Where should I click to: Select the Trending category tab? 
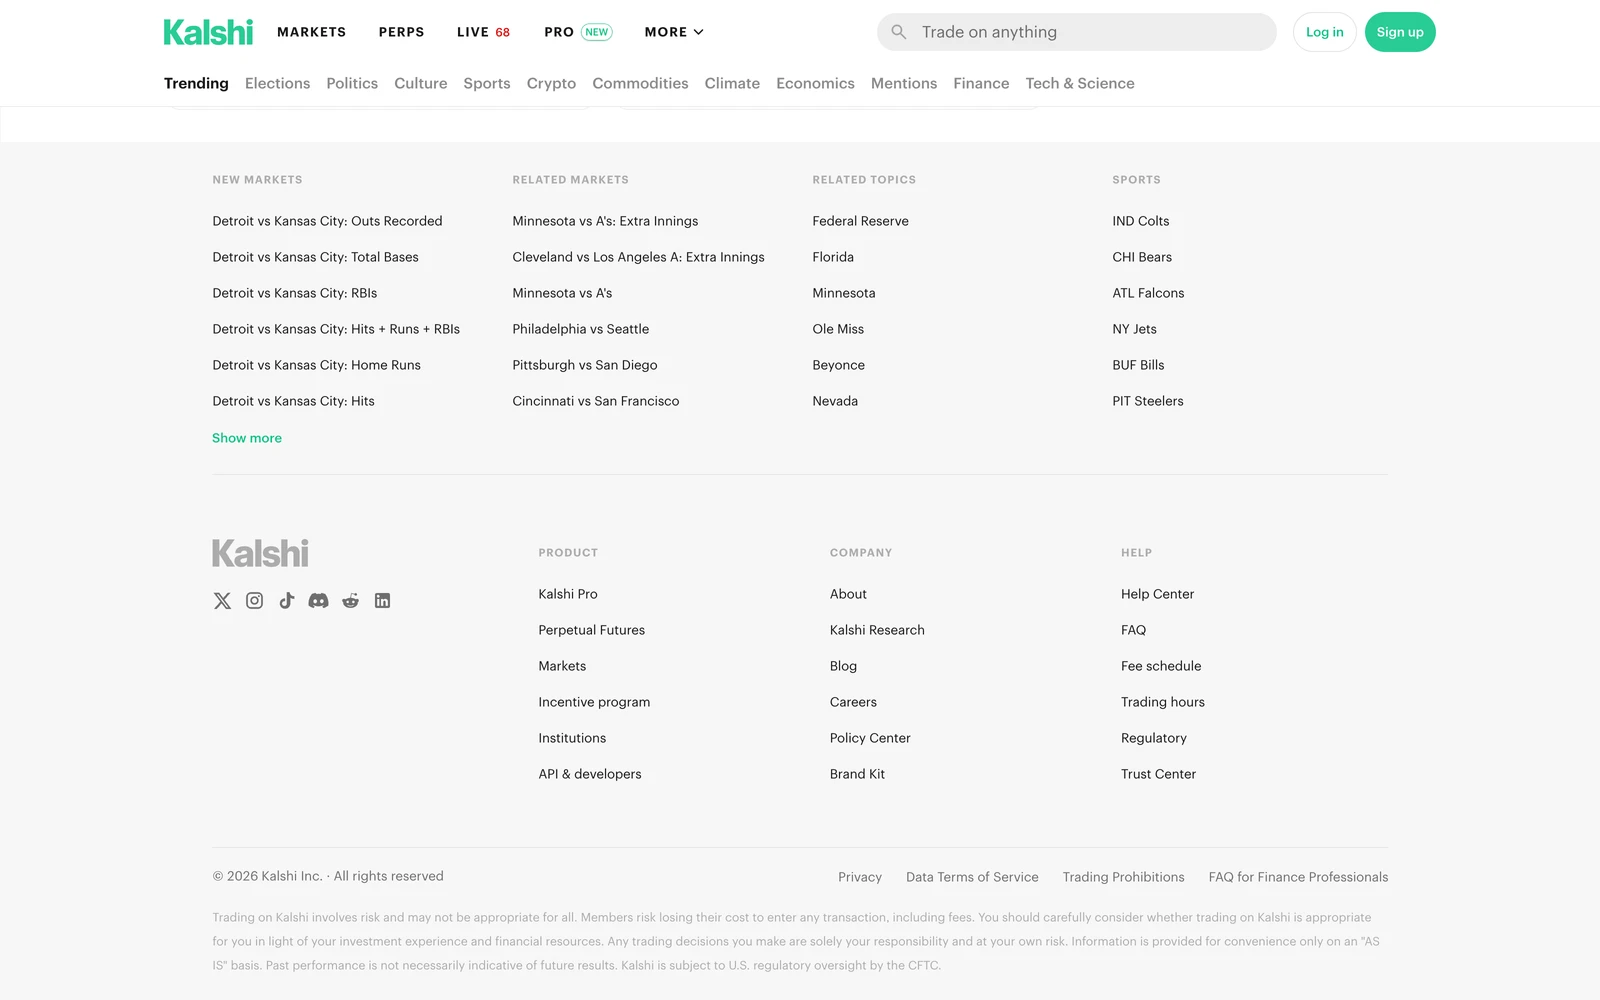pos(196,83)
